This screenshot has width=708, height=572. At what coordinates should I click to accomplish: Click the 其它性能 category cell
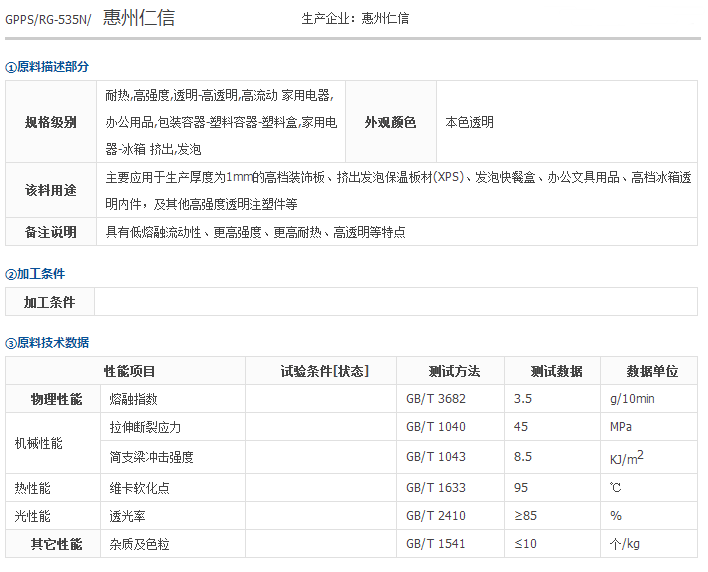(x=53, y=544)
